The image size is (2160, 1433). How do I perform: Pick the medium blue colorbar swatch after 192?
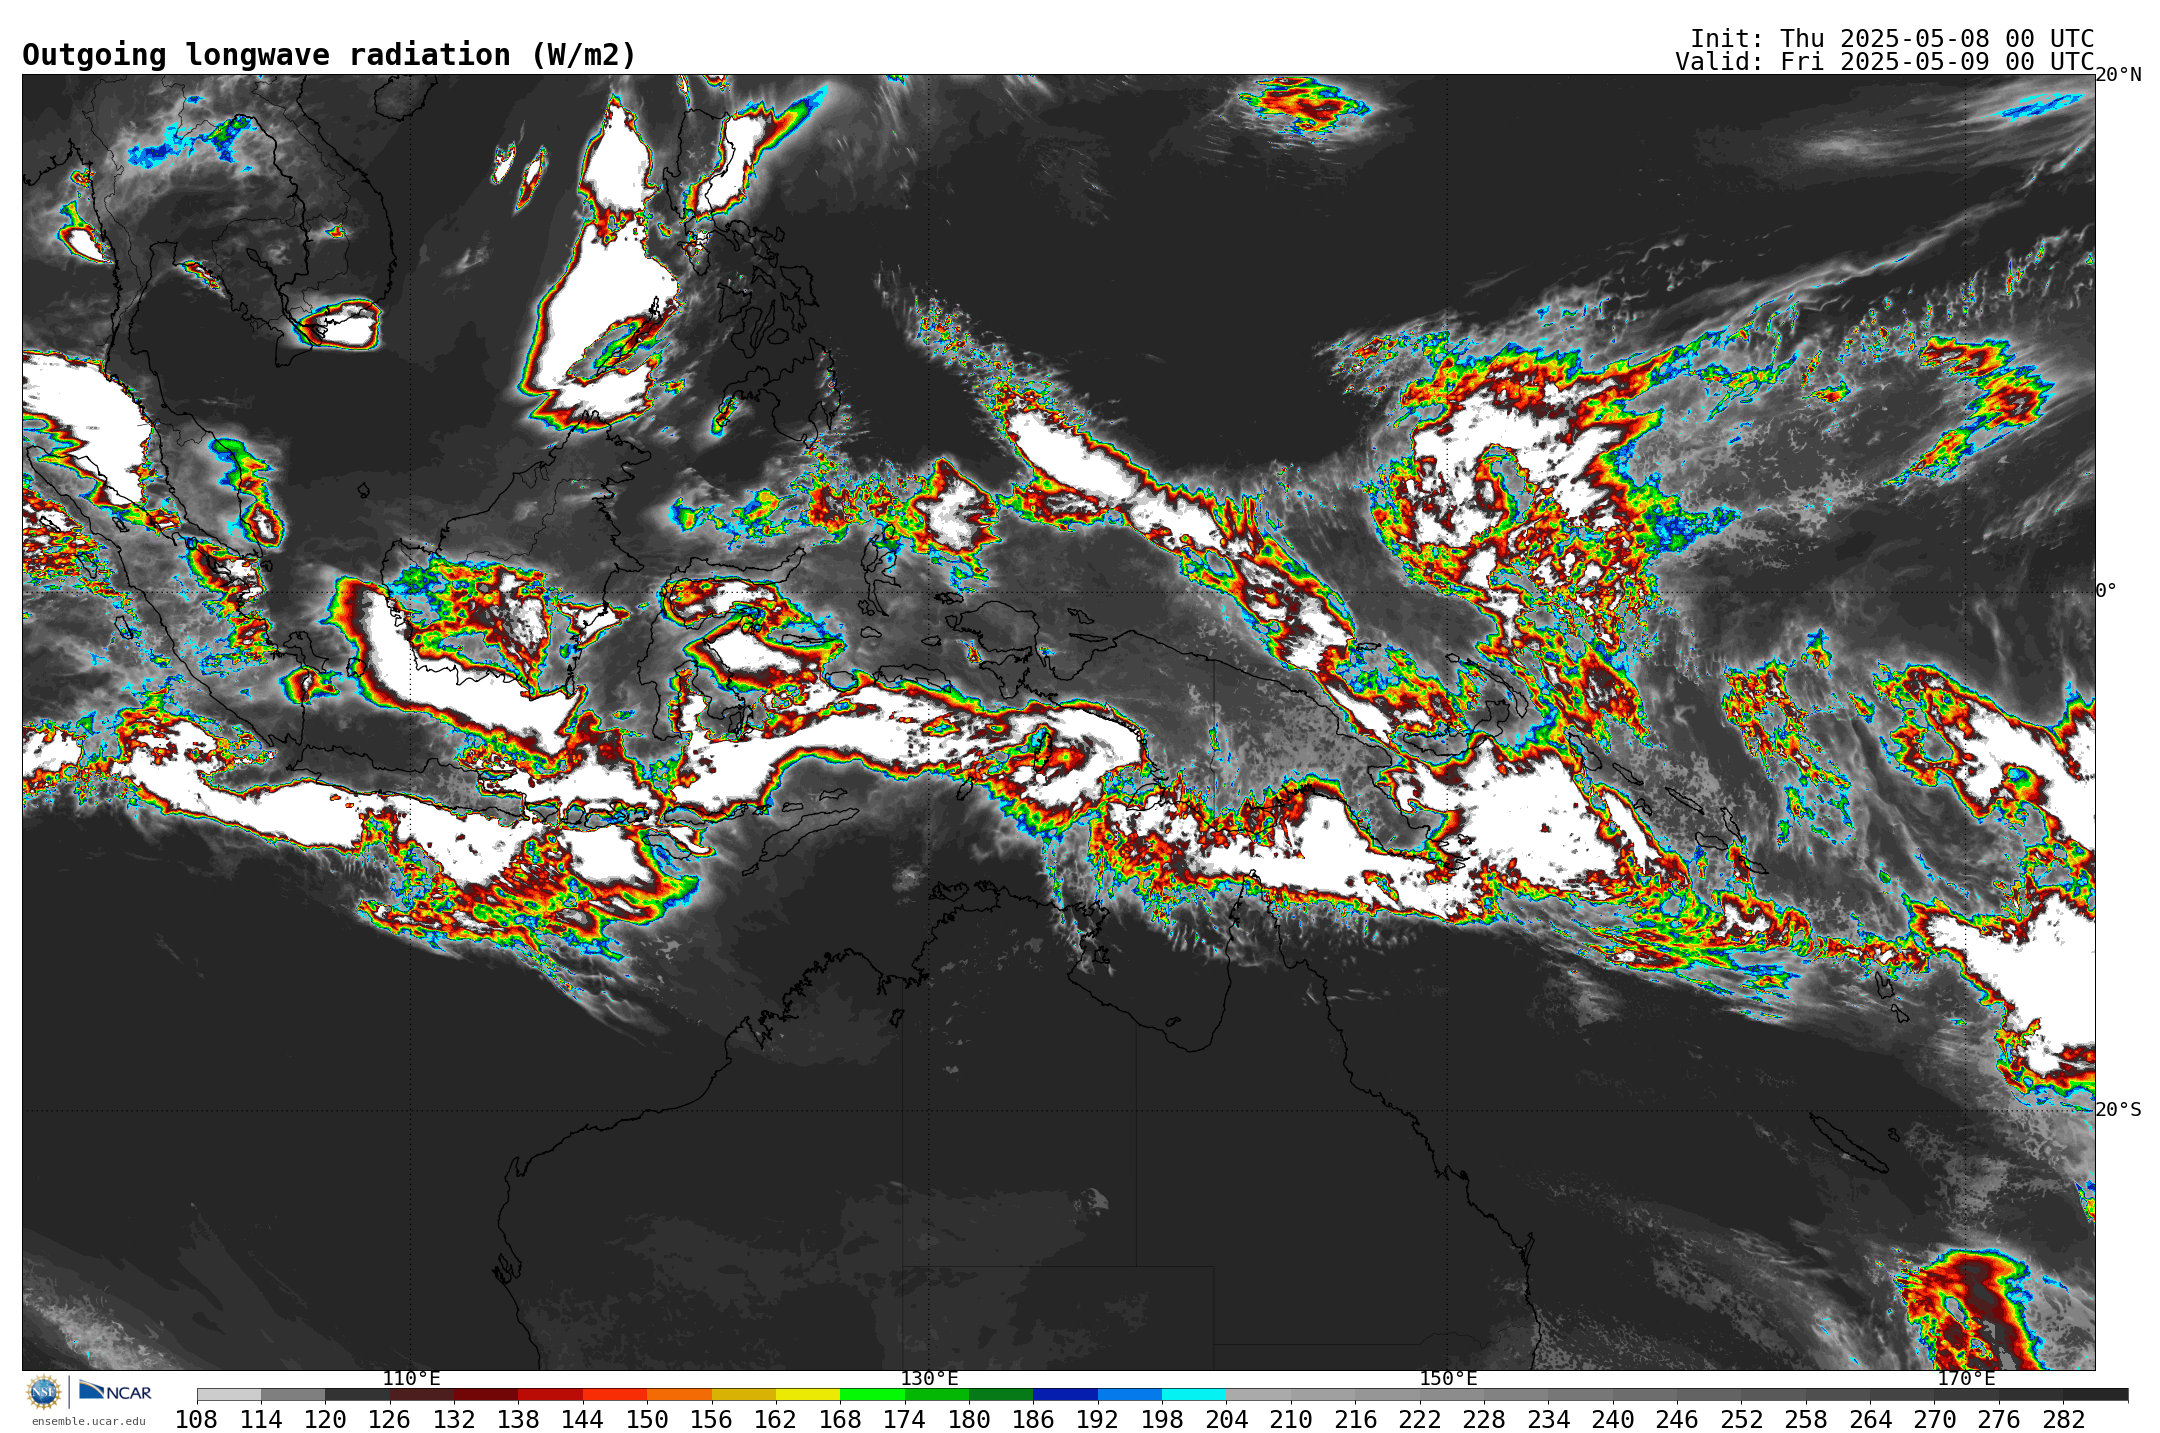tap(1130, 1394)
